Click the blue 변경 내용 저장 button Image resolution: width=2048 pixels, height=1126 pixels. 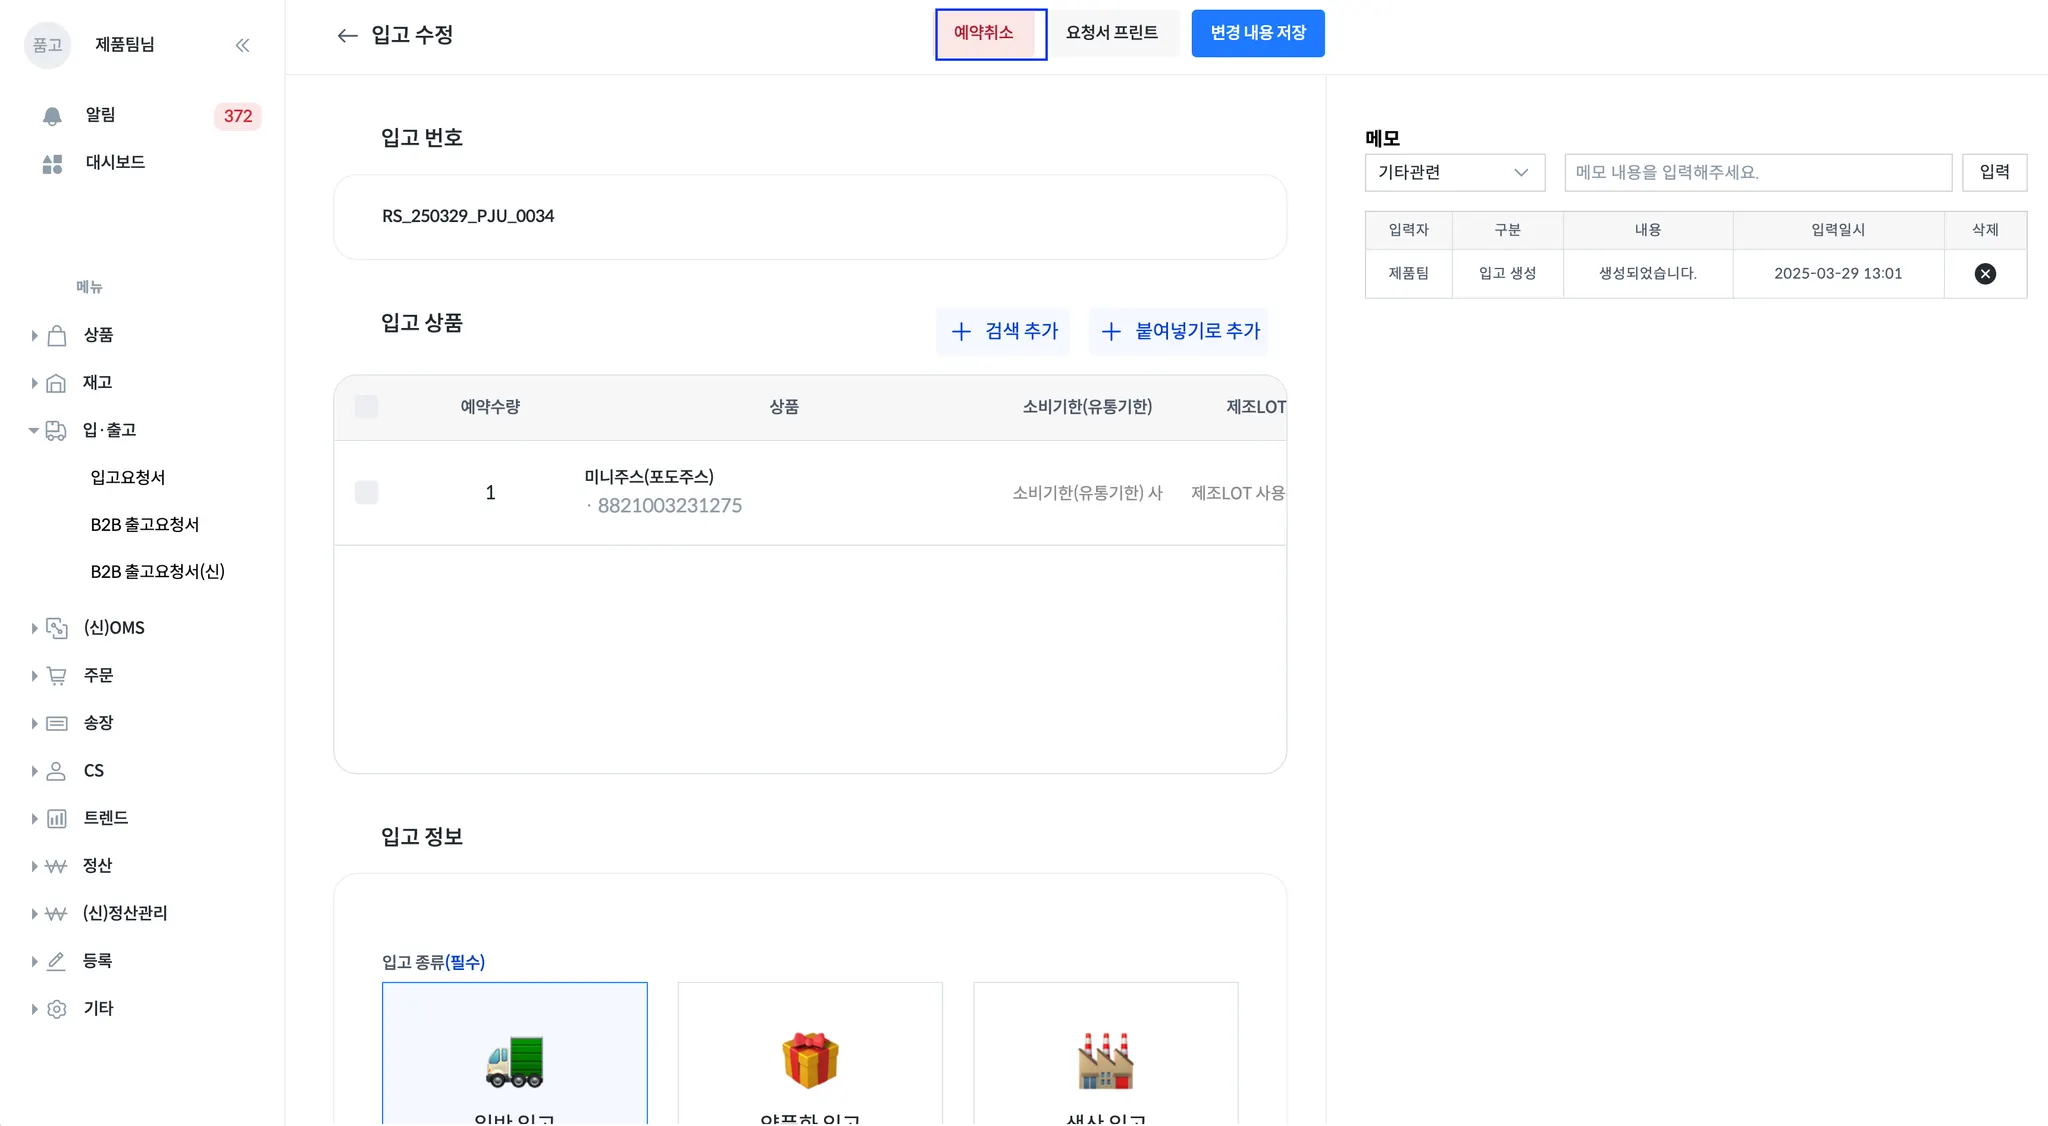pyautogui.click(x=1257, y=34)
